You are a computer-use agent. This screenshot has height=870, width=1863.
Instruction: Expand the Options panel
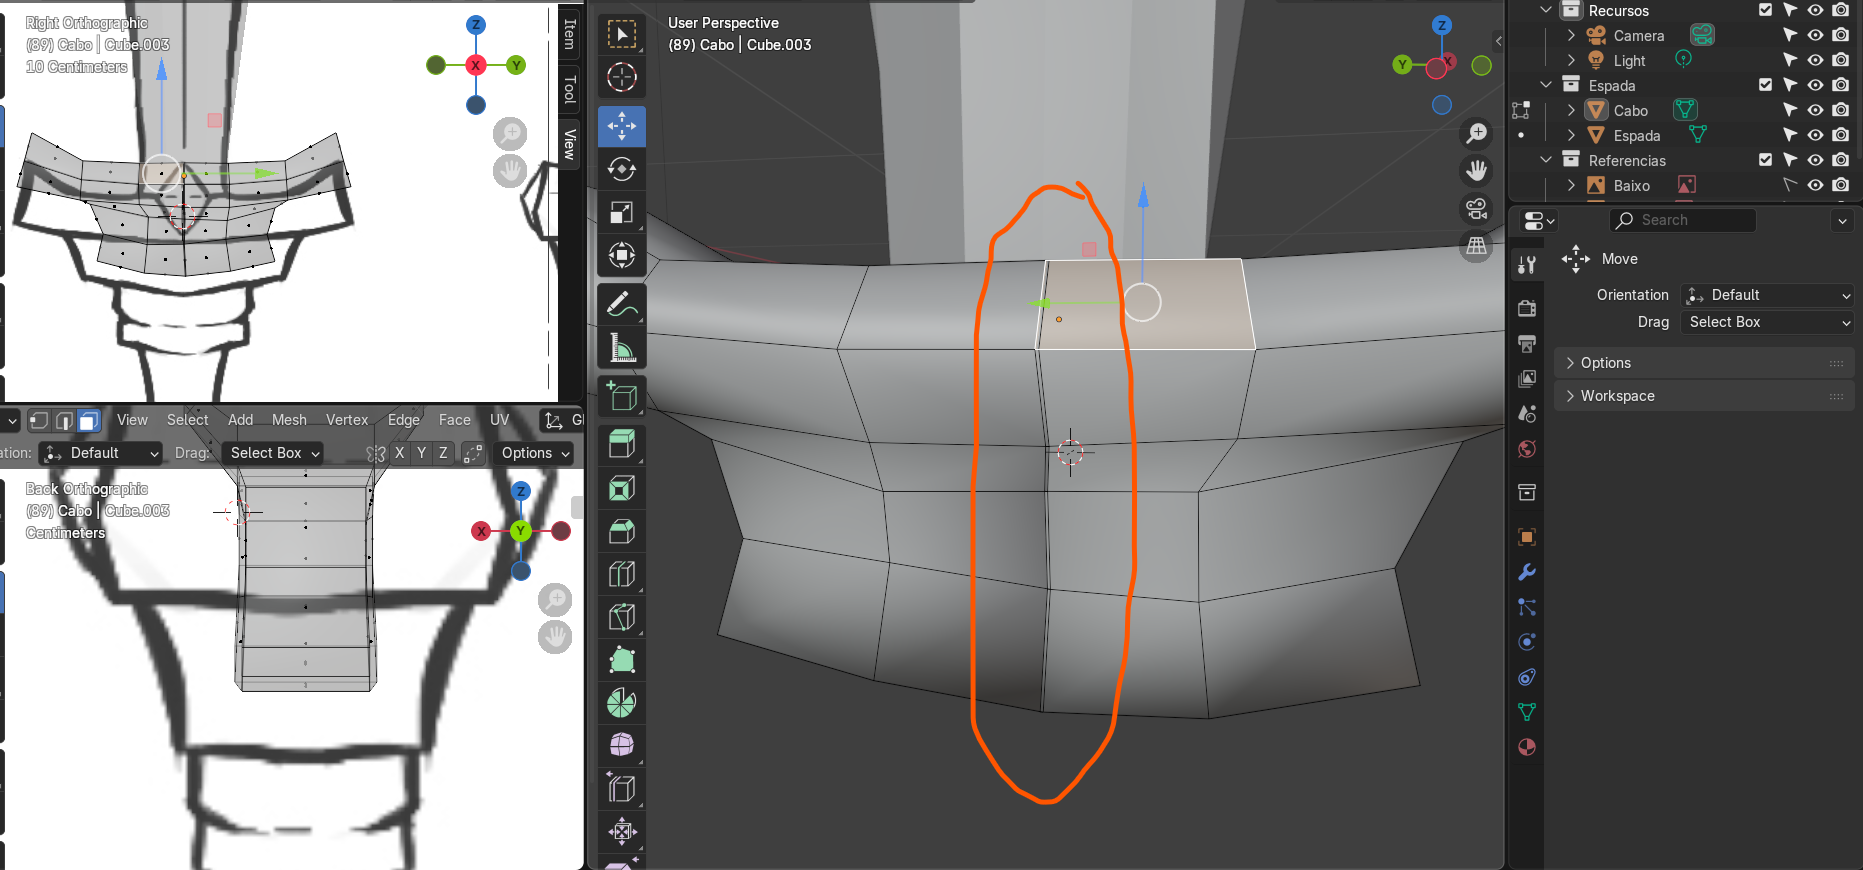coord(1704,363)
